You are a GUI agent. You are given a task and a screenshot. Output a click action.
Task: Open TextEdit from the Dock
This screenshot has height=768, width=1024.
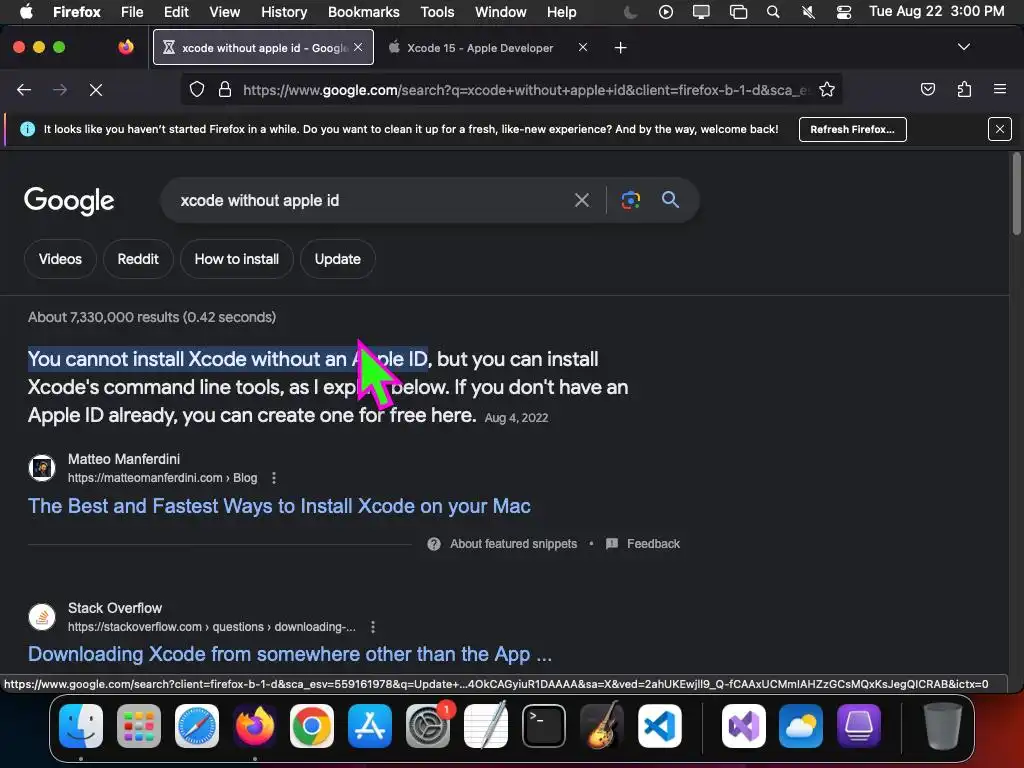pos(485,726)
